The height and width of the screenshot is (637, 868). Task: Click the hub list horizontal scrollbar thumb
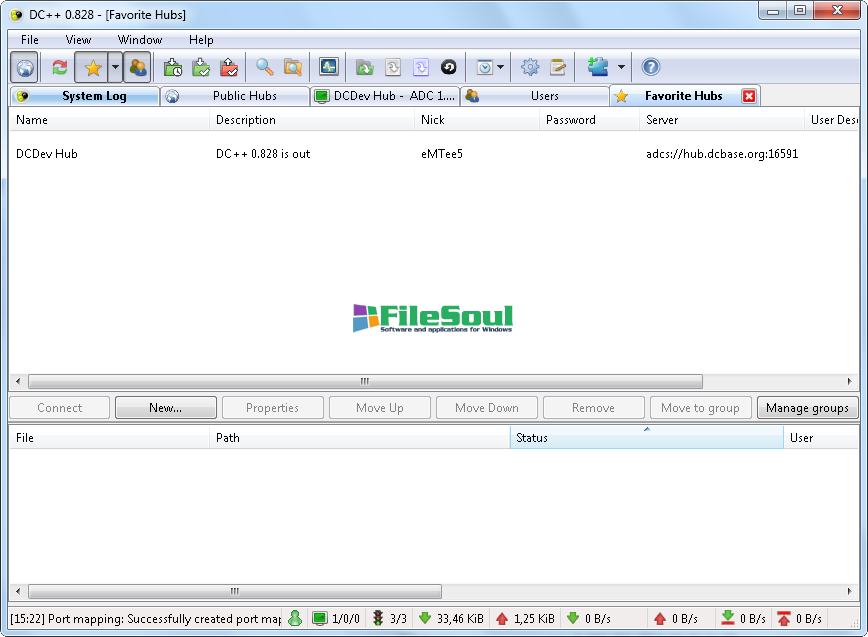click(x=365, y=381)
